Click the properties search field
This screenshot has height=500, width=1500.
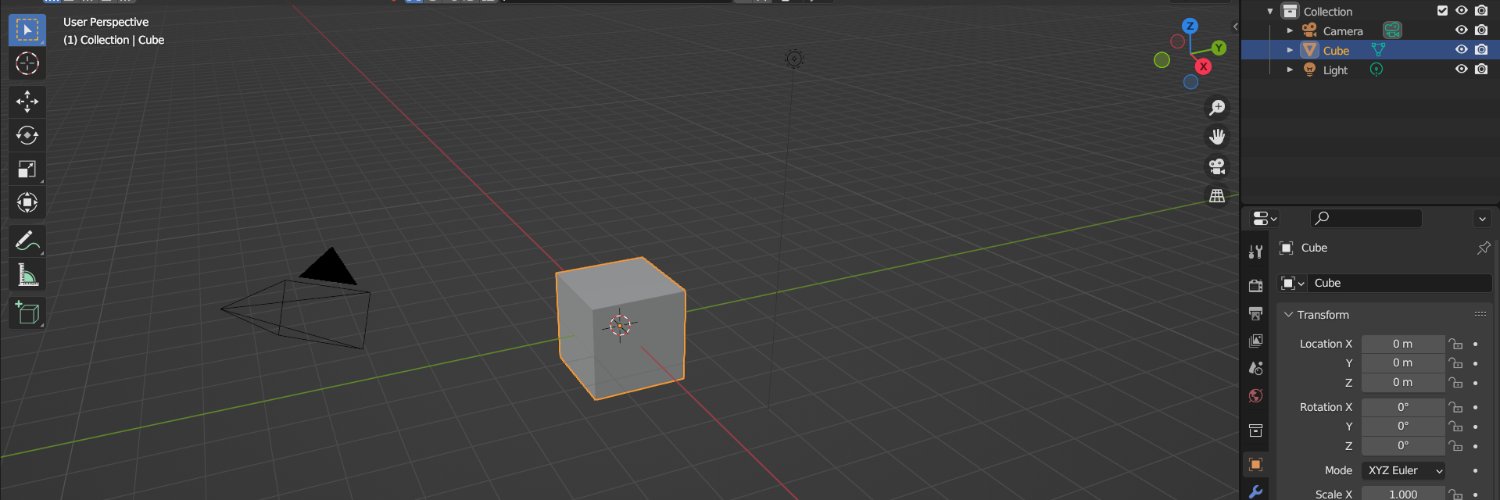tap(1366, 218)
